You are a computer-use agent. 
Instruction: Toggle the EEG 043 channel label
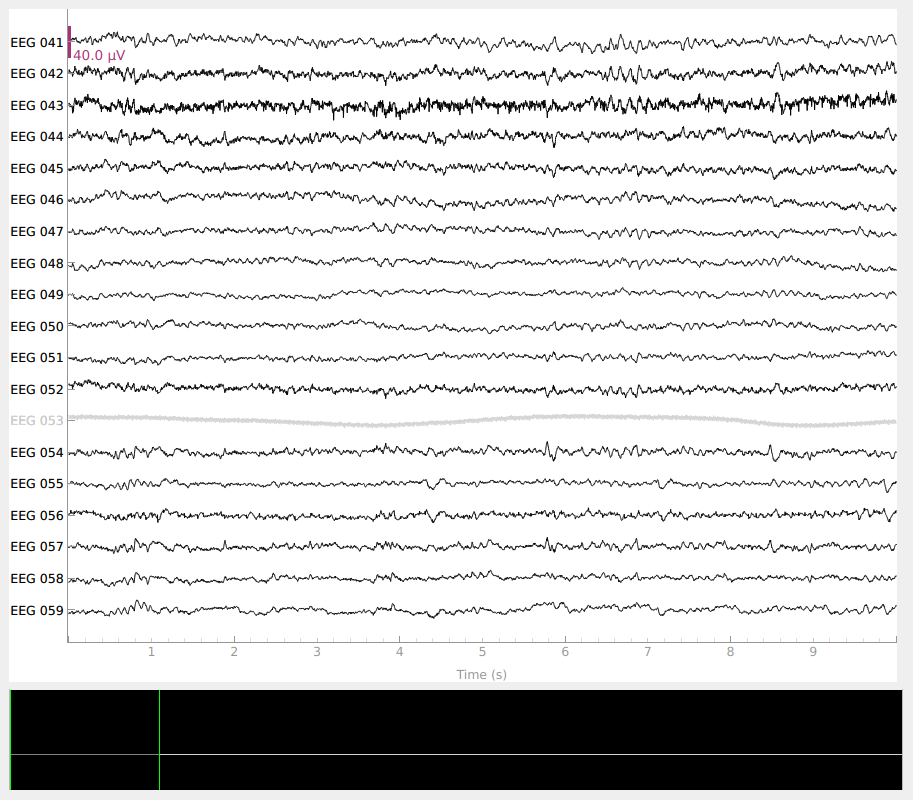pos(37,105)
